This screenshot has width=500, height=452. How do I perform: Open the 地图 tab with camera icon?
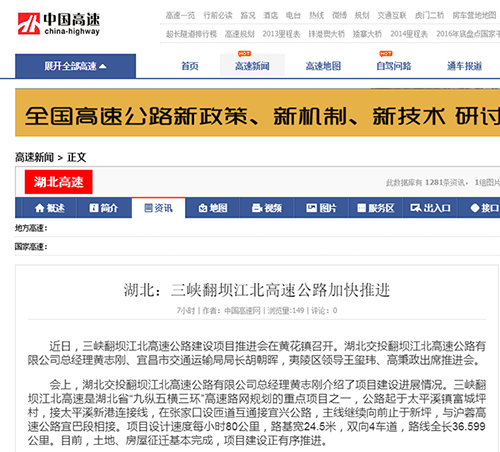tap(213, 208)
